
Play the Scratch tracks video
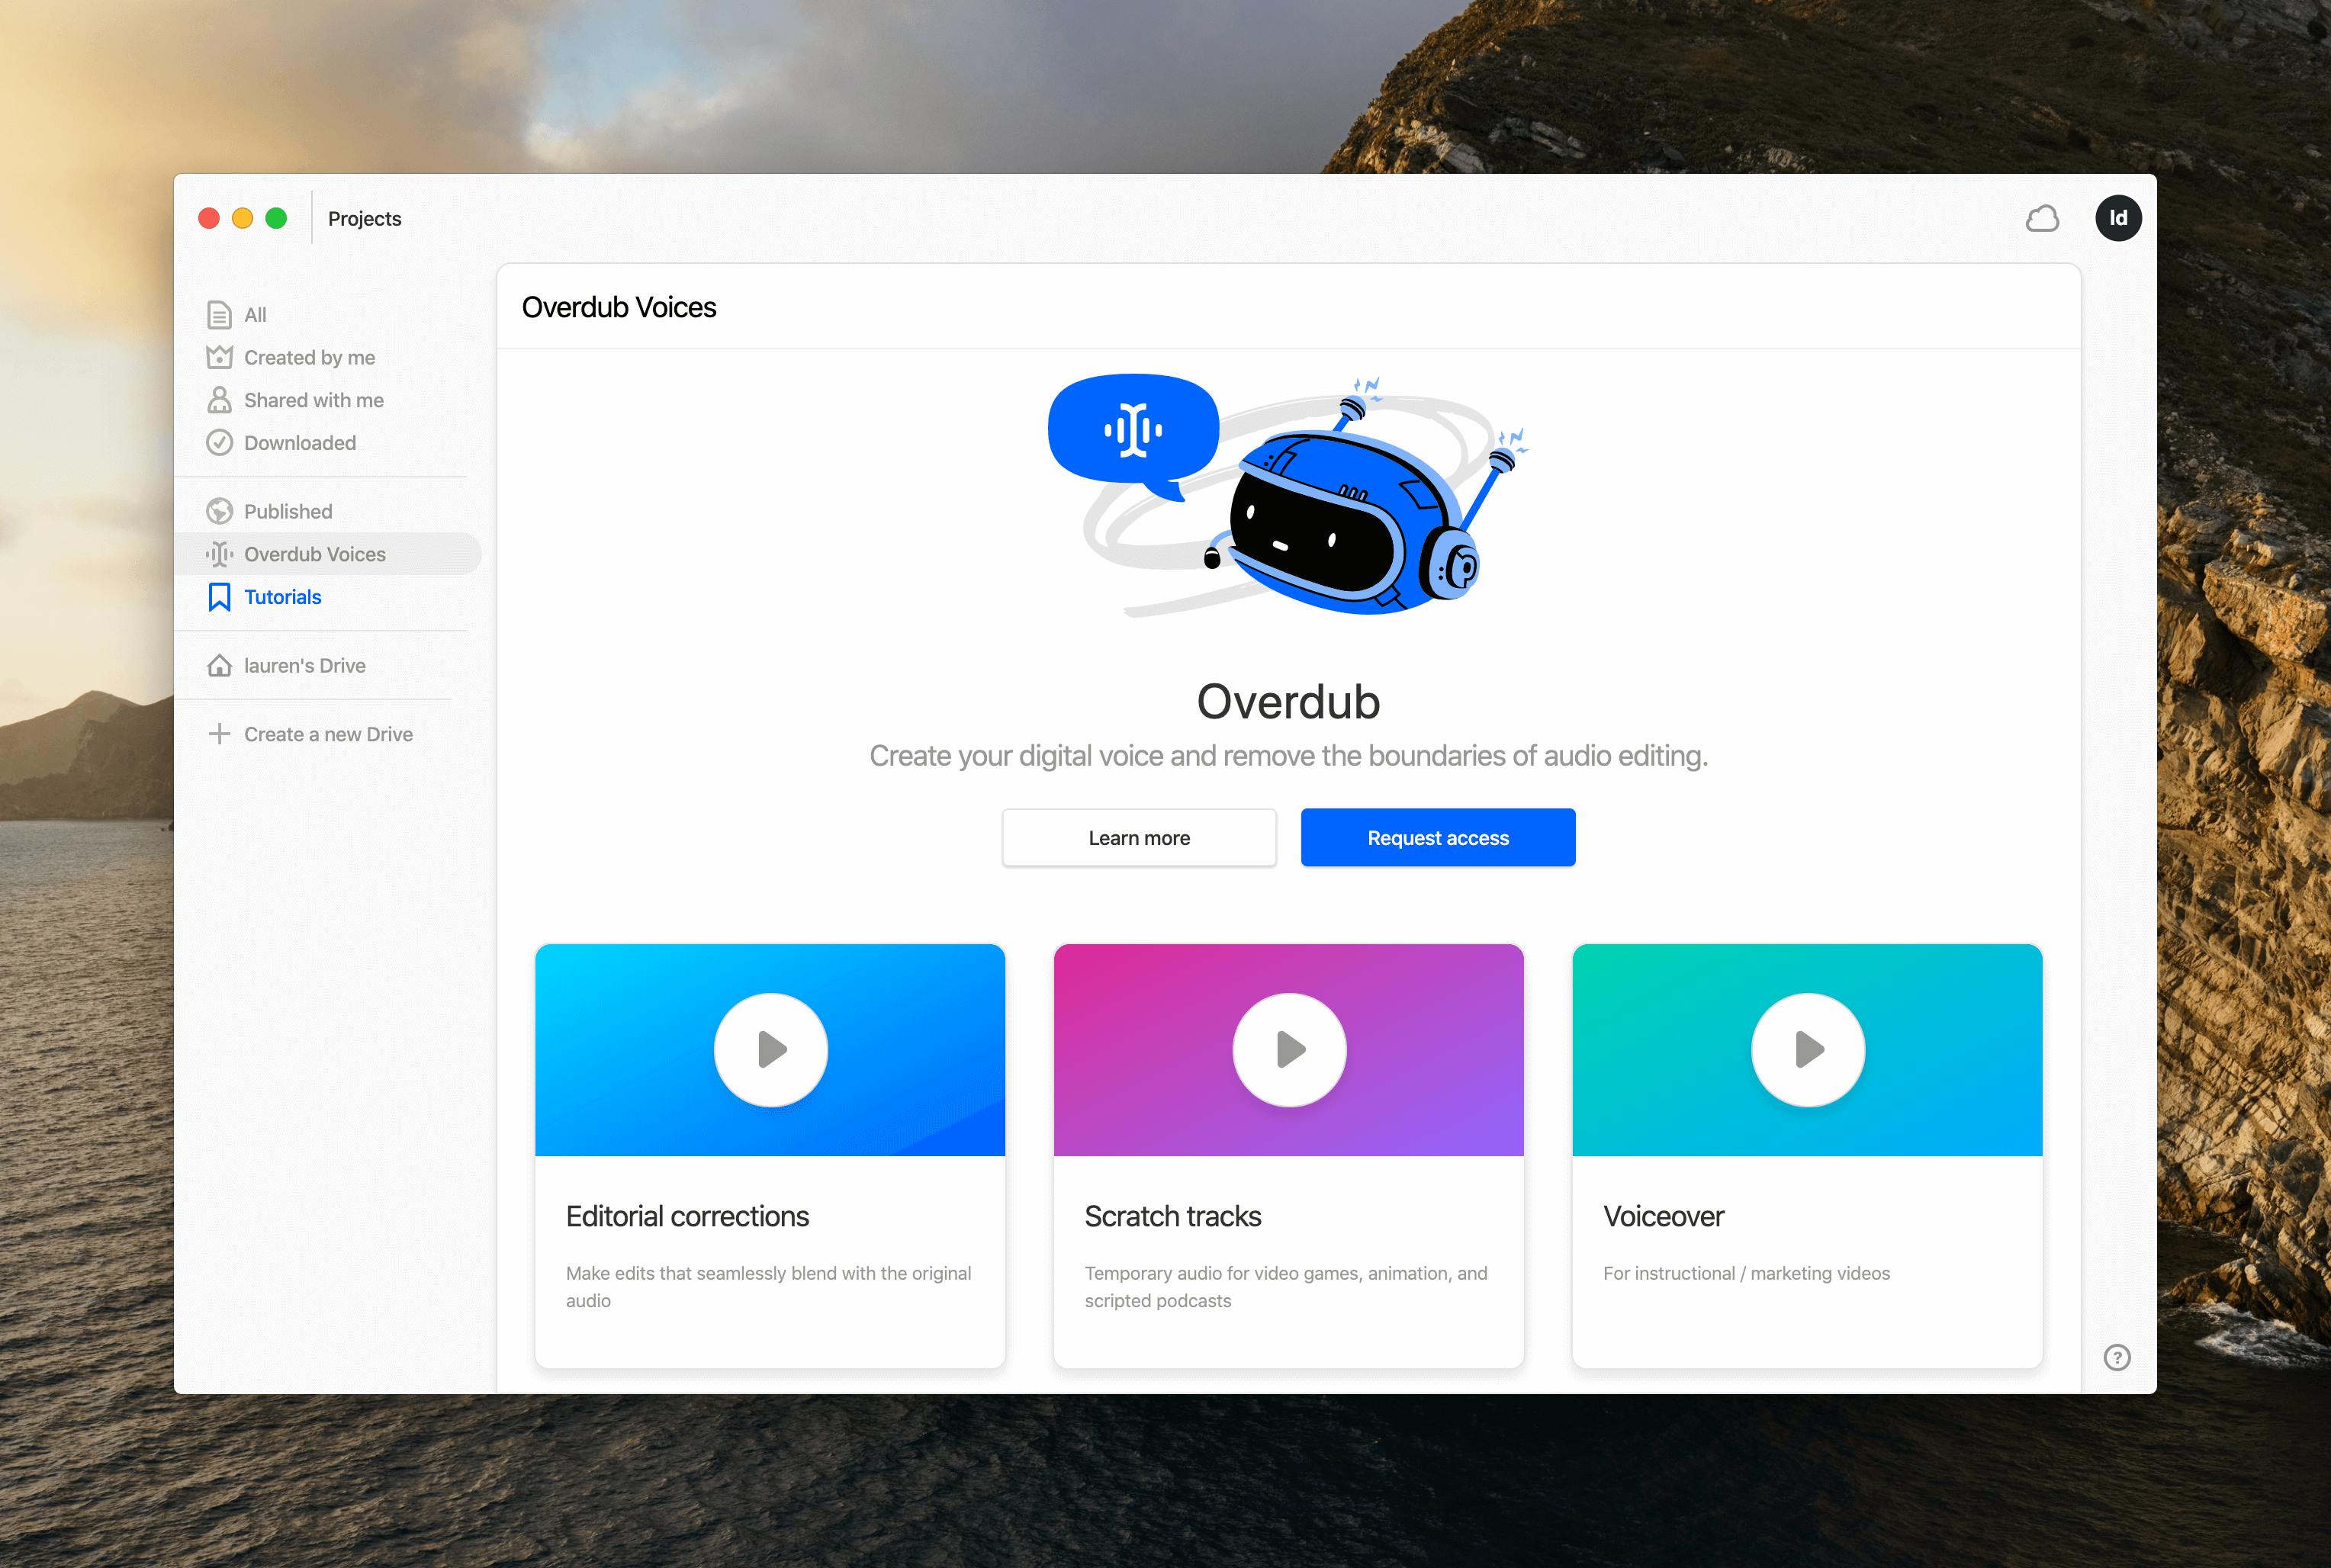coord(1288,1049)
